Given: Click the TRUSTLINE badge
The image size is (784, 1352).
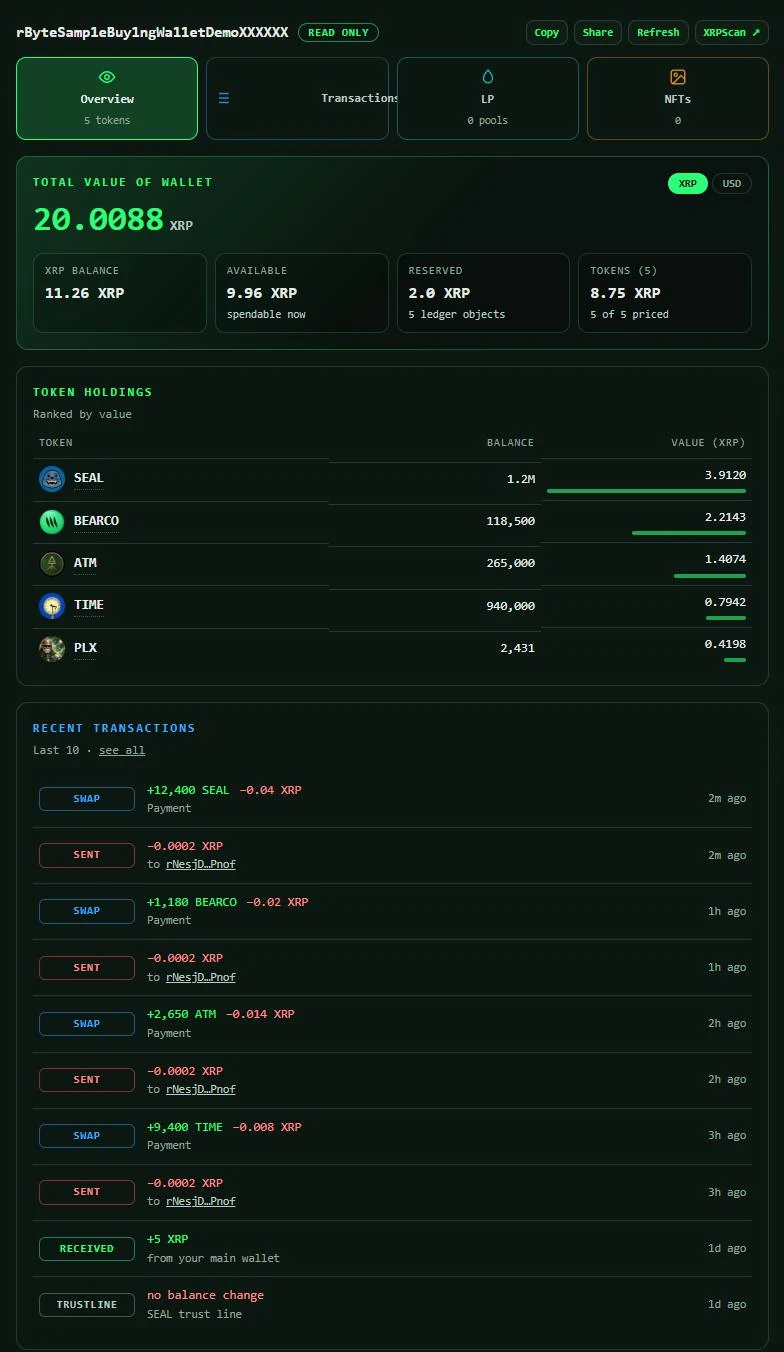Looking at the screenshot, I should (x=87, y=1304).
